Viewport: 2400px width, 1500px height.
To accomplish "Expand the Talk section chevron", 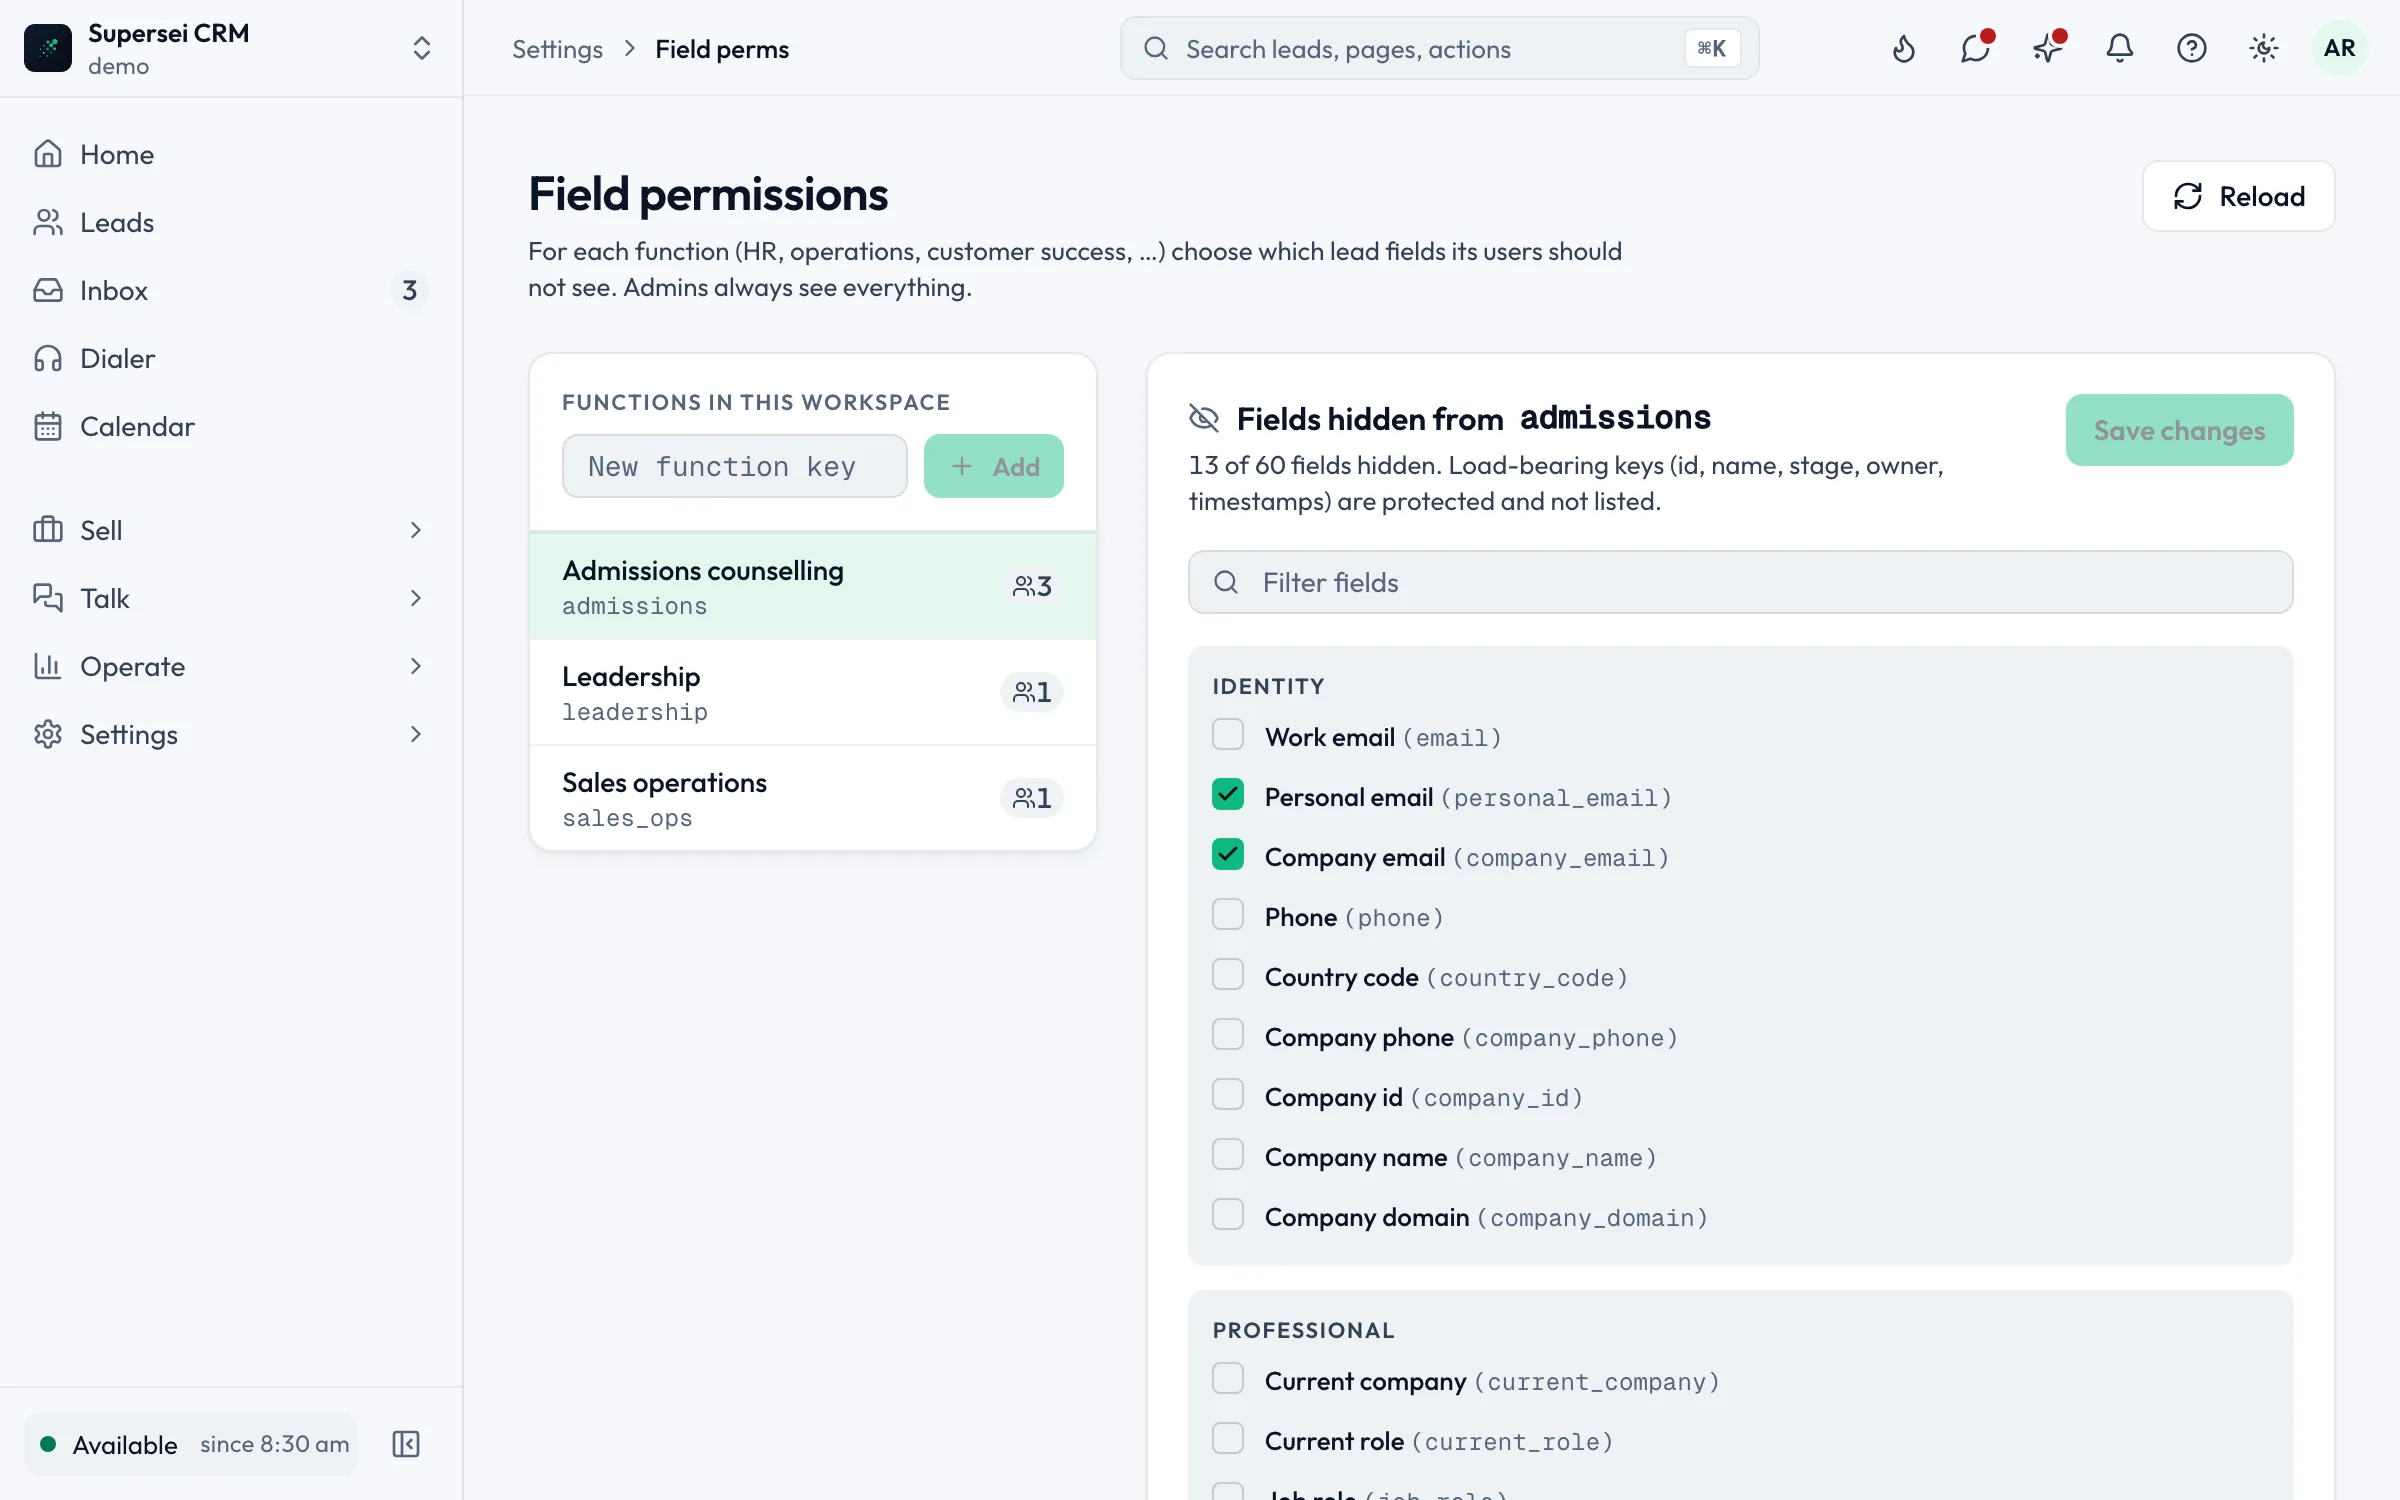I will click(x=416, y=598).
